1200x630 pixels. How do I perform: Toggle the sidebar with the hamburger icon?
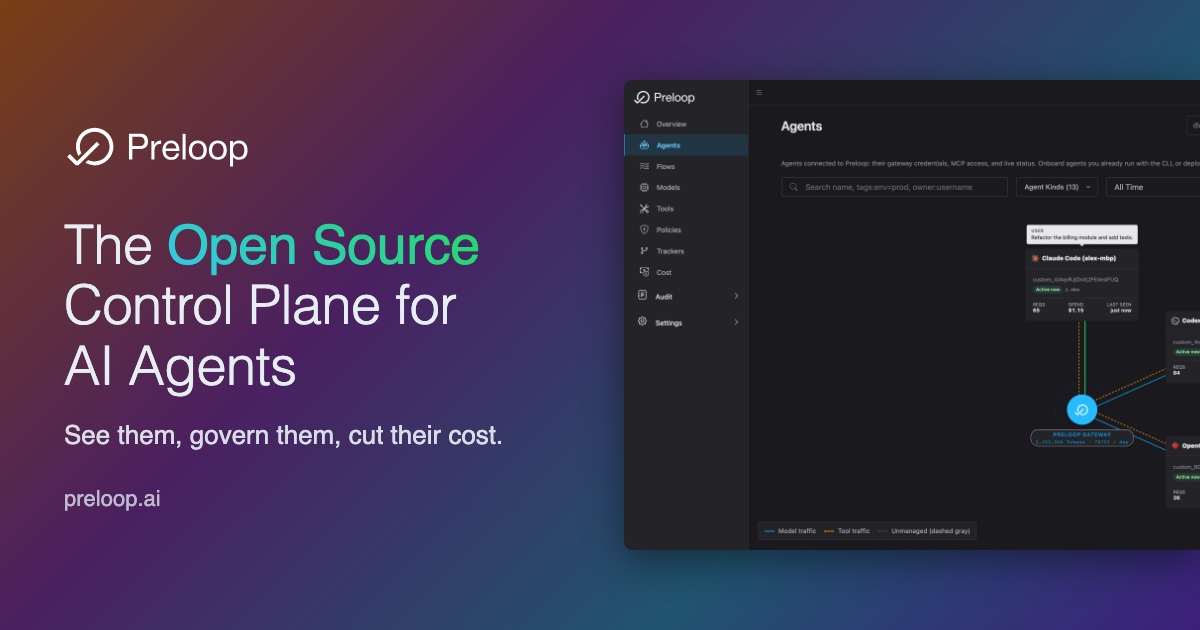(x=759, y=92)
